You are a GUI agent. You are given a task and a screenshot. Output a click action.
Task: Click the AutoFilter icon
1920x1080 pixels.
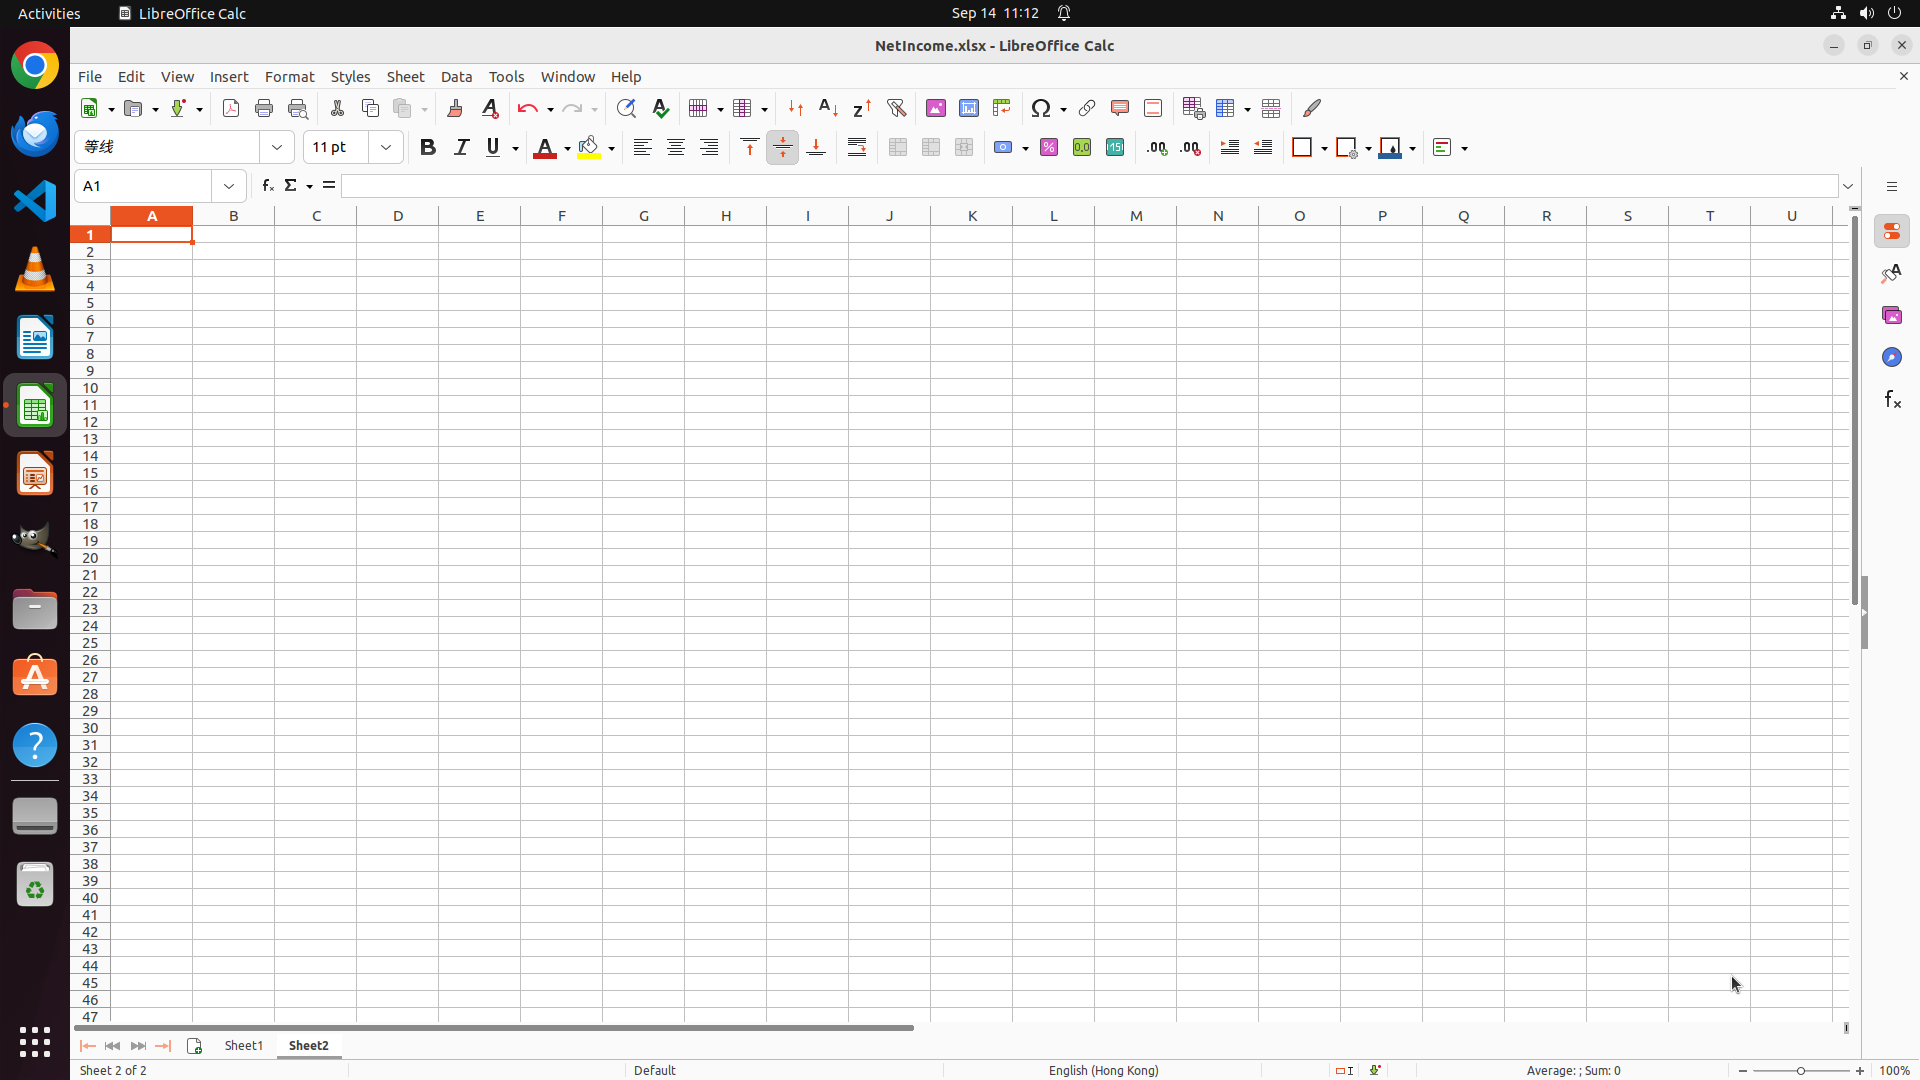(x=896, y=108)
